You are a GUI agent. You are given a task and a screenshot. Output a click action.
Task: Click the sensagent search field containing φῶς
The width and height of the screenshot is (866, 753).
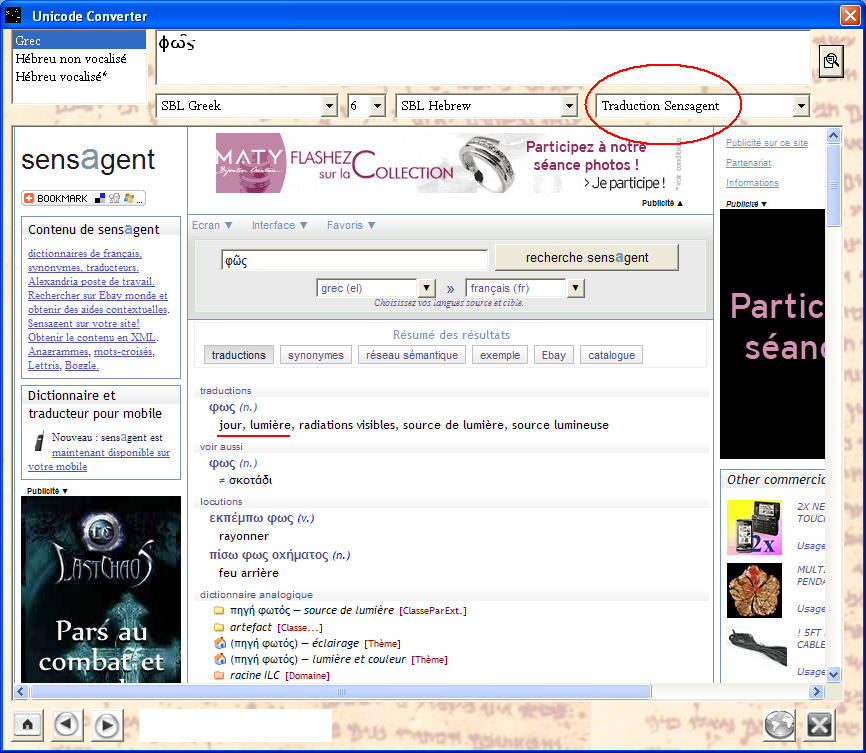355,260
